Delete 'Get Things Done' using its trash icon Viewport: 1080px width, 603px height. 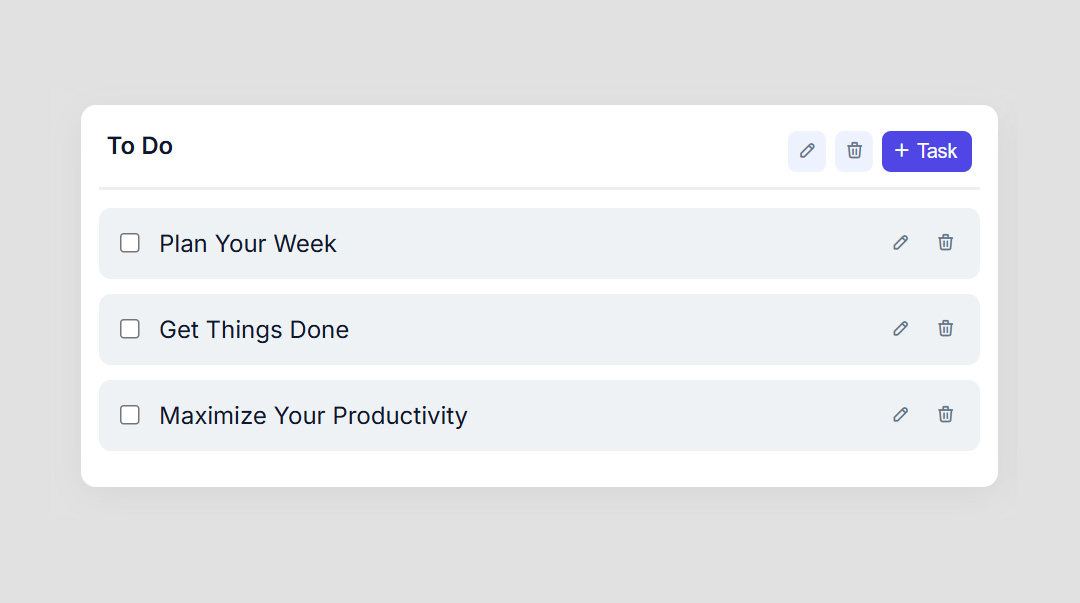945,329
